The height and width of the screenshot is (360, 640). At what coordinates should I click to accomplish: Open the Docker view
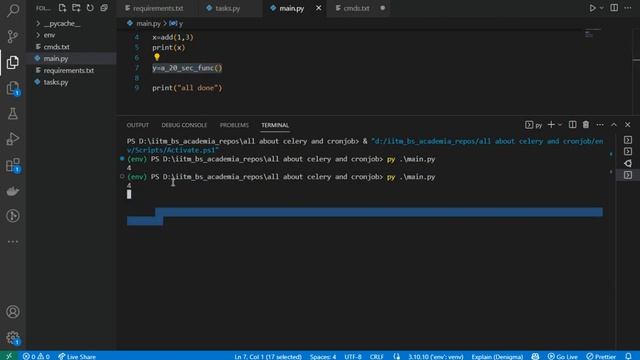click(x=13, y=191)
